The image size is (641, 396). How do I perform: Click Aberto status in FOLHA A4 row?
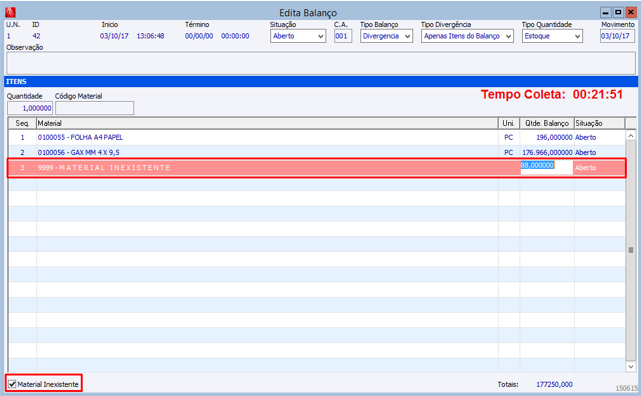click(x=585, y=137)
